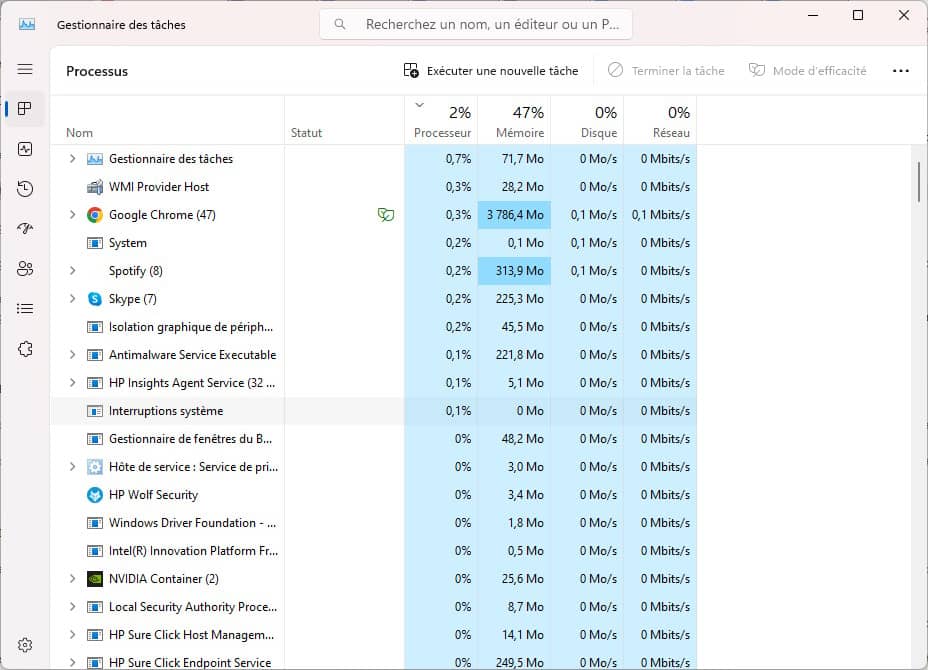The image size is (928, 670).
Task: Click the HP Wolf Security icon
Action: [x=95, y=495]
